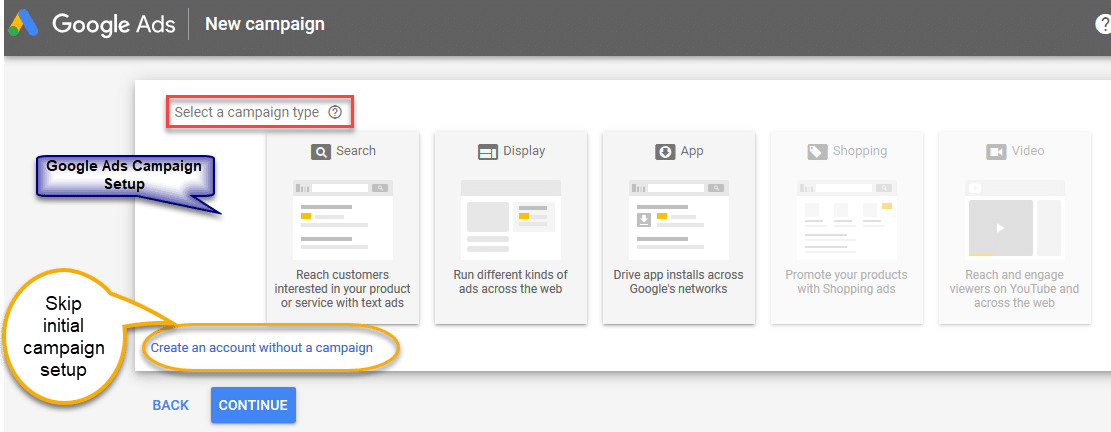Open the help question mark icon in header

(x=1104, y=24)
